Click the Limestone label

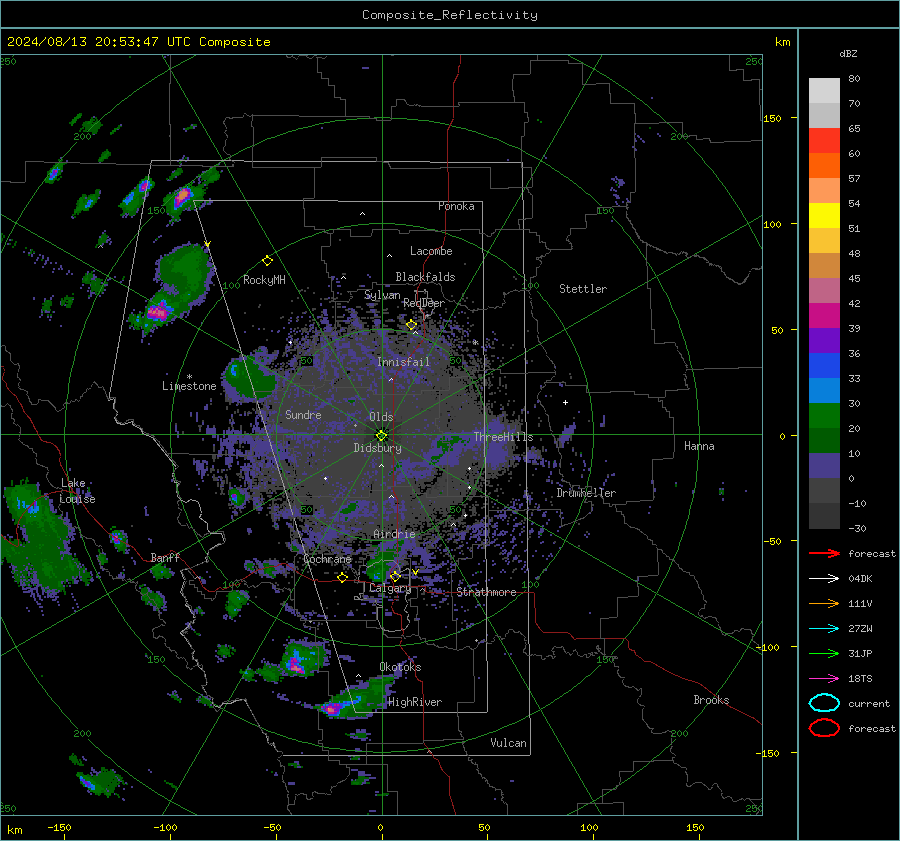click(189, 386)
